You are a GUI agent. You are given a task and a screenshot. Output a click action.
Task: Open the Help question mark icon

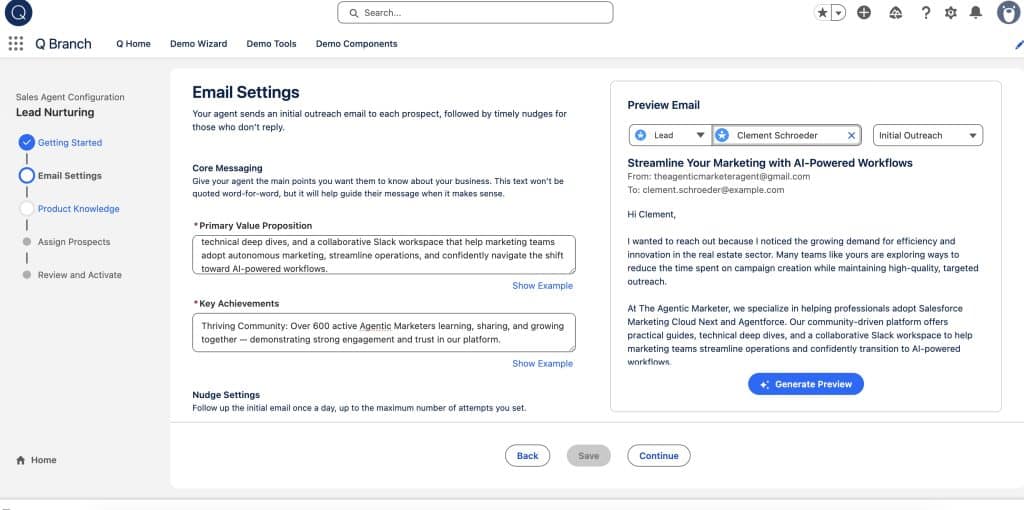[925, 12]
